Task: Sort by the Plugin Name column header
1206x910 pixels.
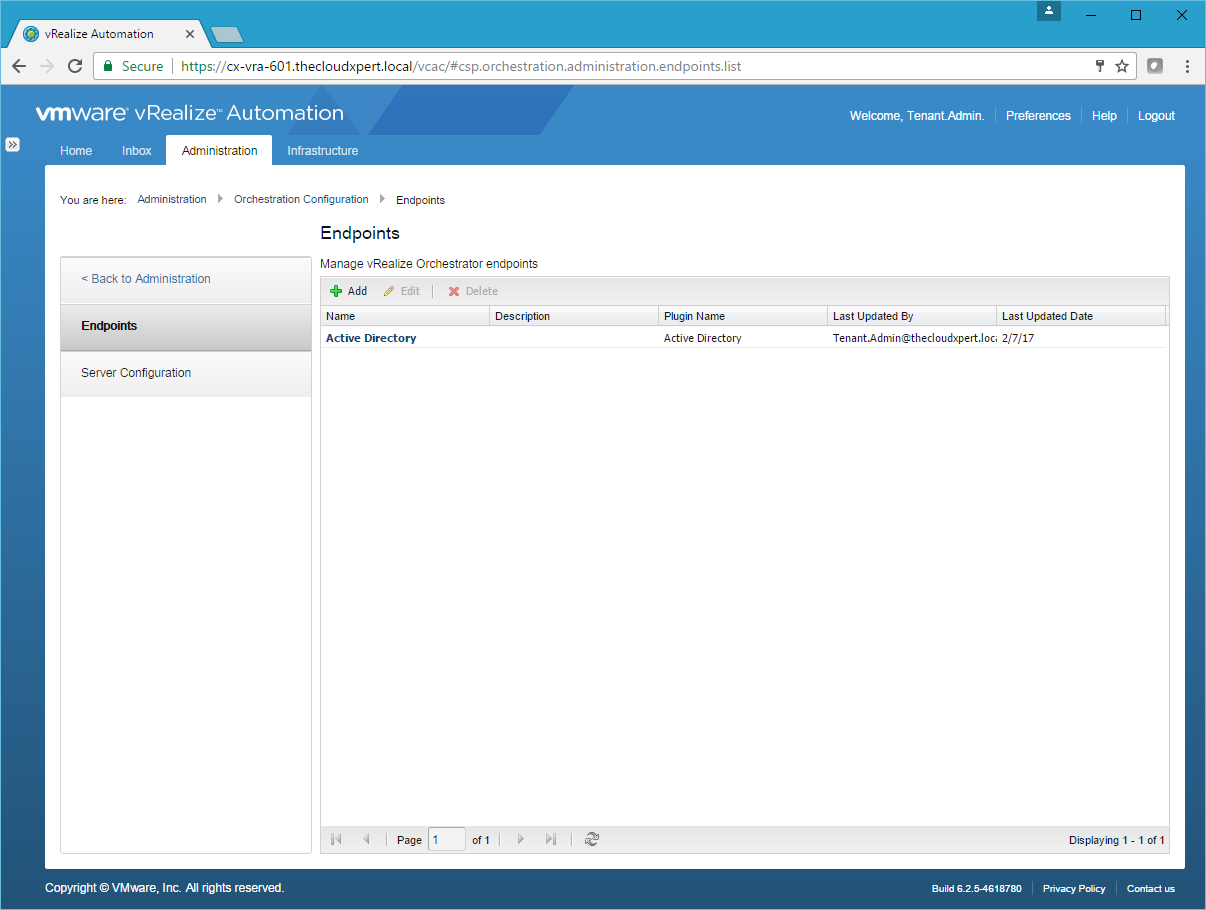Action: tap(694, 316)
